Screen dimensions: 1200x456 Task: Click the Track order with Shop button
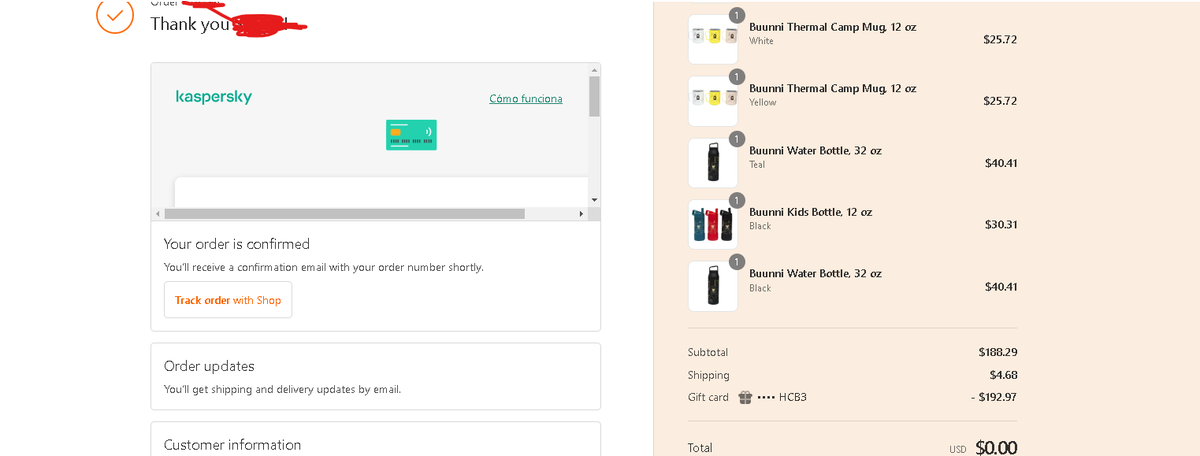click(228, 300)
